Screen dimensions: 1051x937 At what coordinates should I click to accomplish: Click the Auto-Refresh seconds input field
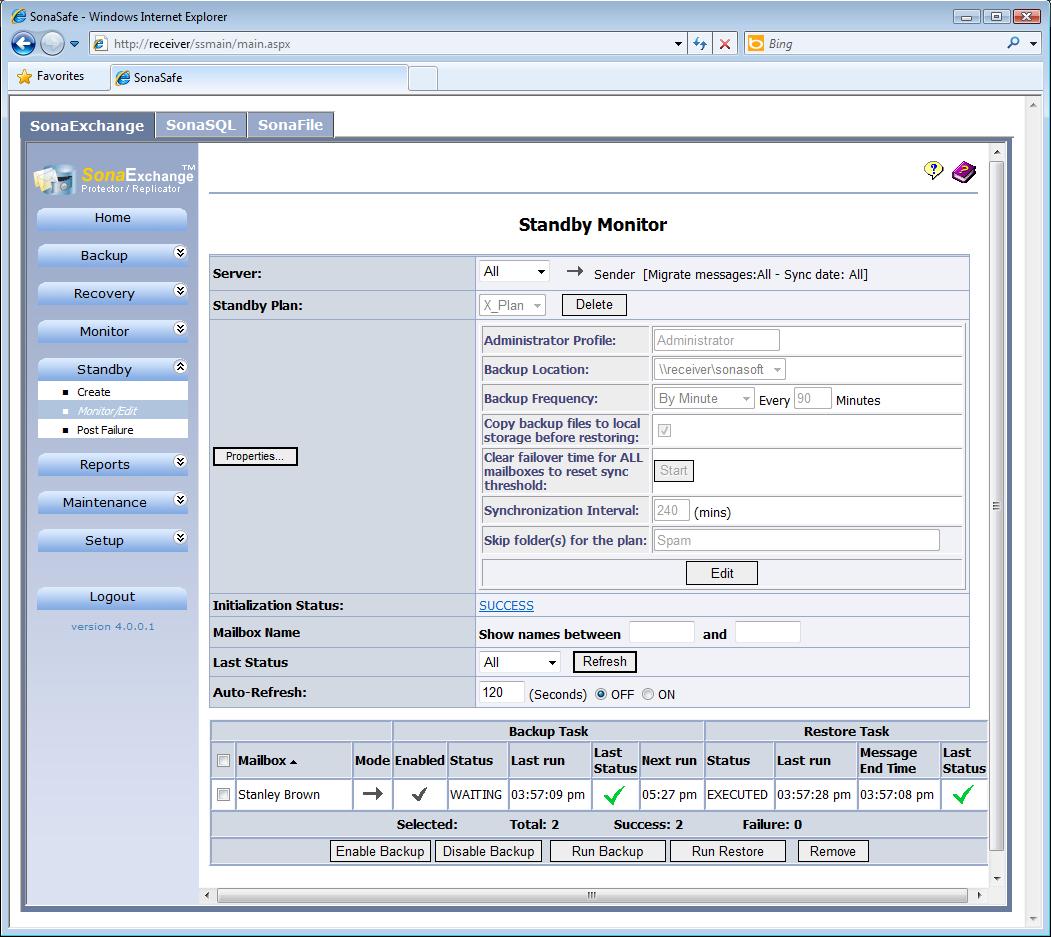click(501, 692)
